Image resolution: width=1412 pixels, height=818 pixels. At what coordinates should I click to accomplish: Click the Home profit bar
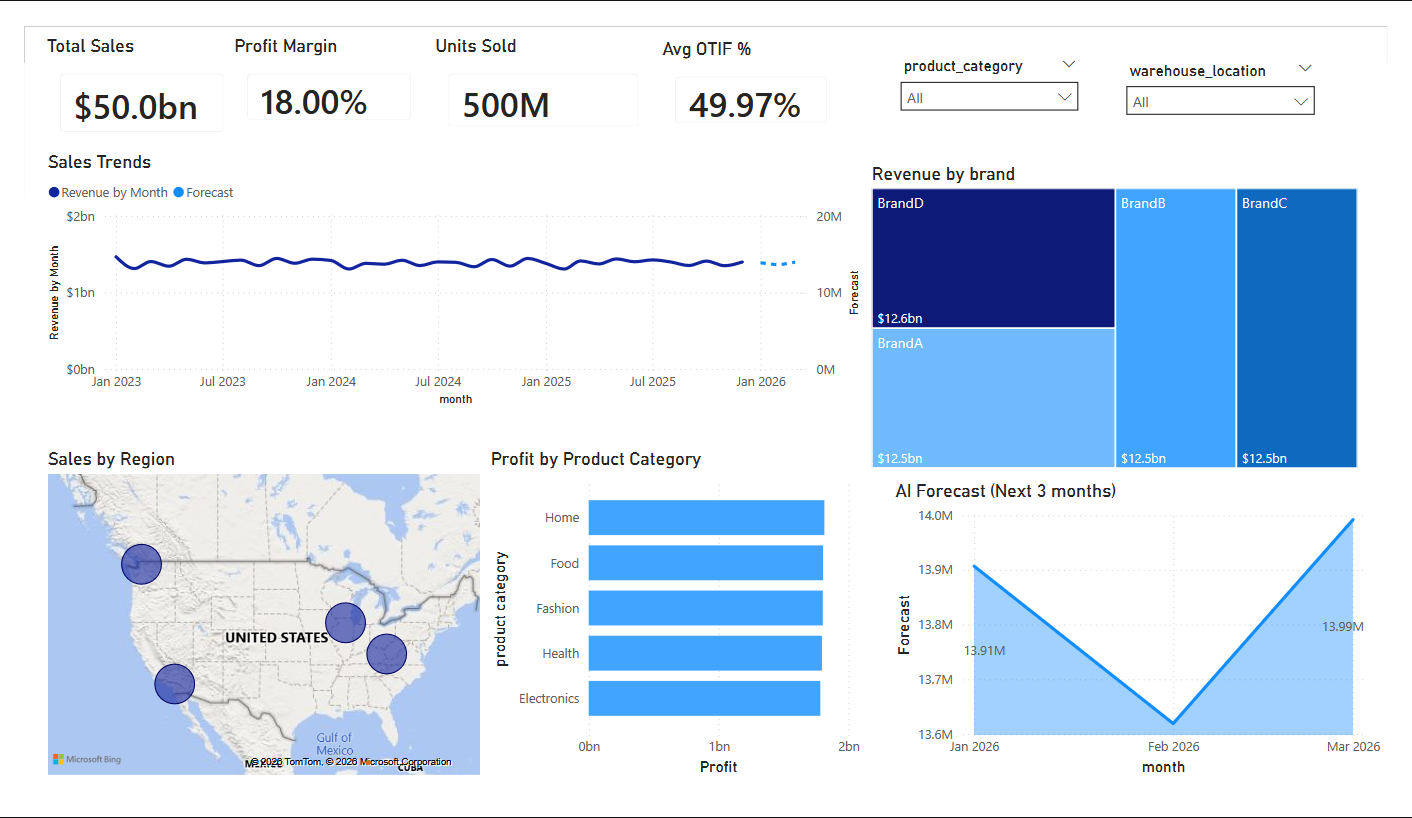[706, 518]
